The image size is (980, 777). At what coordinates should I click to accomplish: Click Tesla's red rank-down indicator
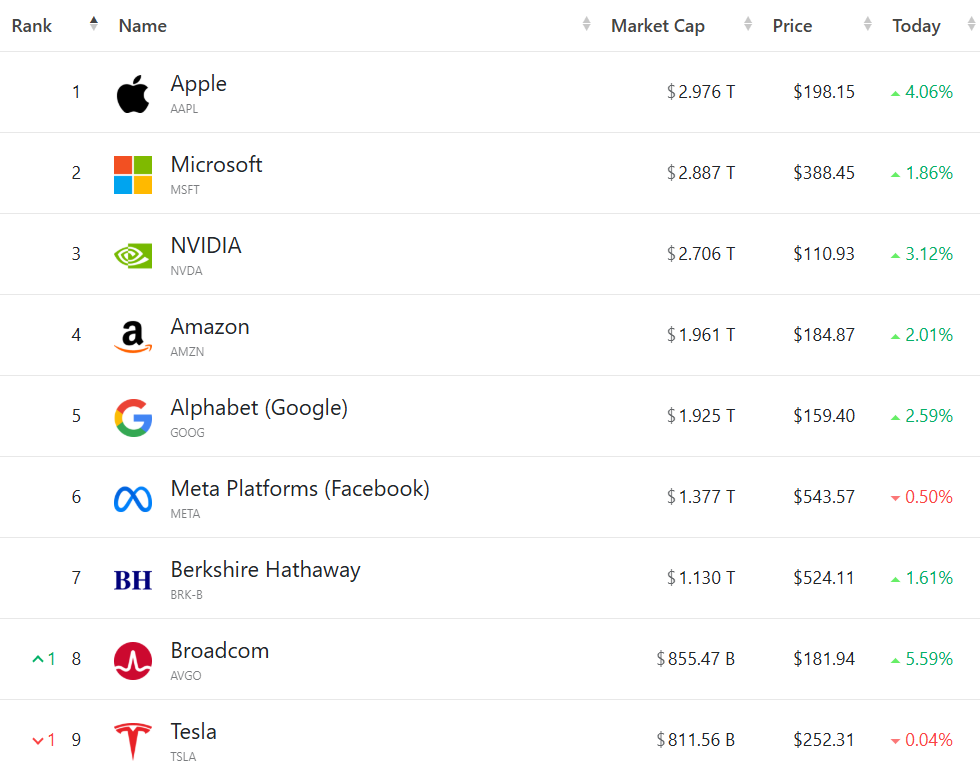tap(43, 740)
